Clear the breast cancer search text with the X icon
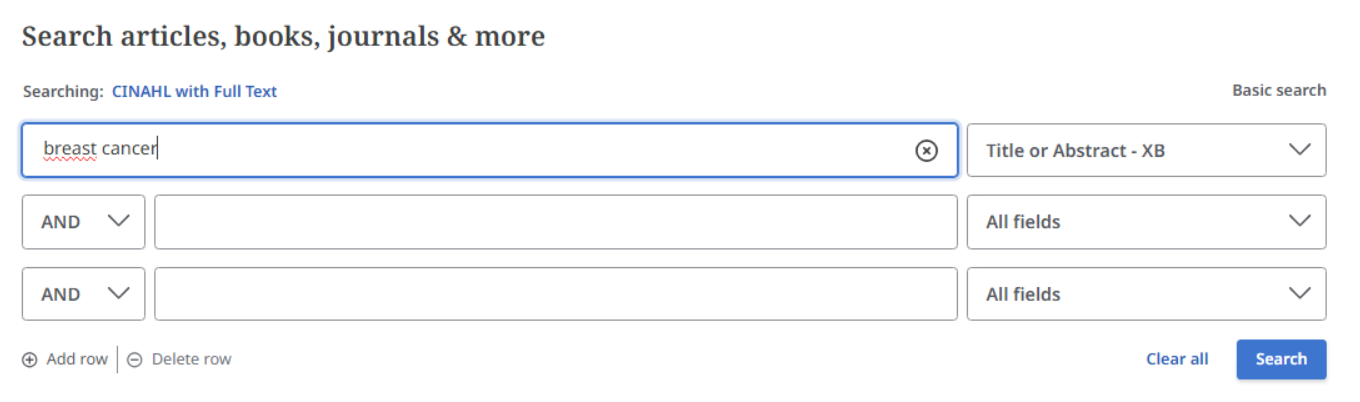The width and height of the screenshot is (1360, 402). click(x=926, y=150)
